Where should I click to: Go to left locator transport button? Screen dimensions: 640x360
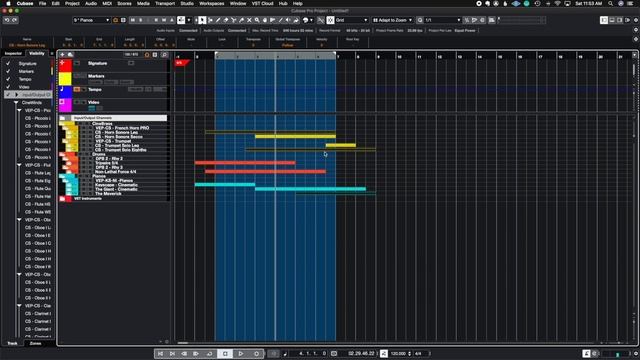pos(160,353)
